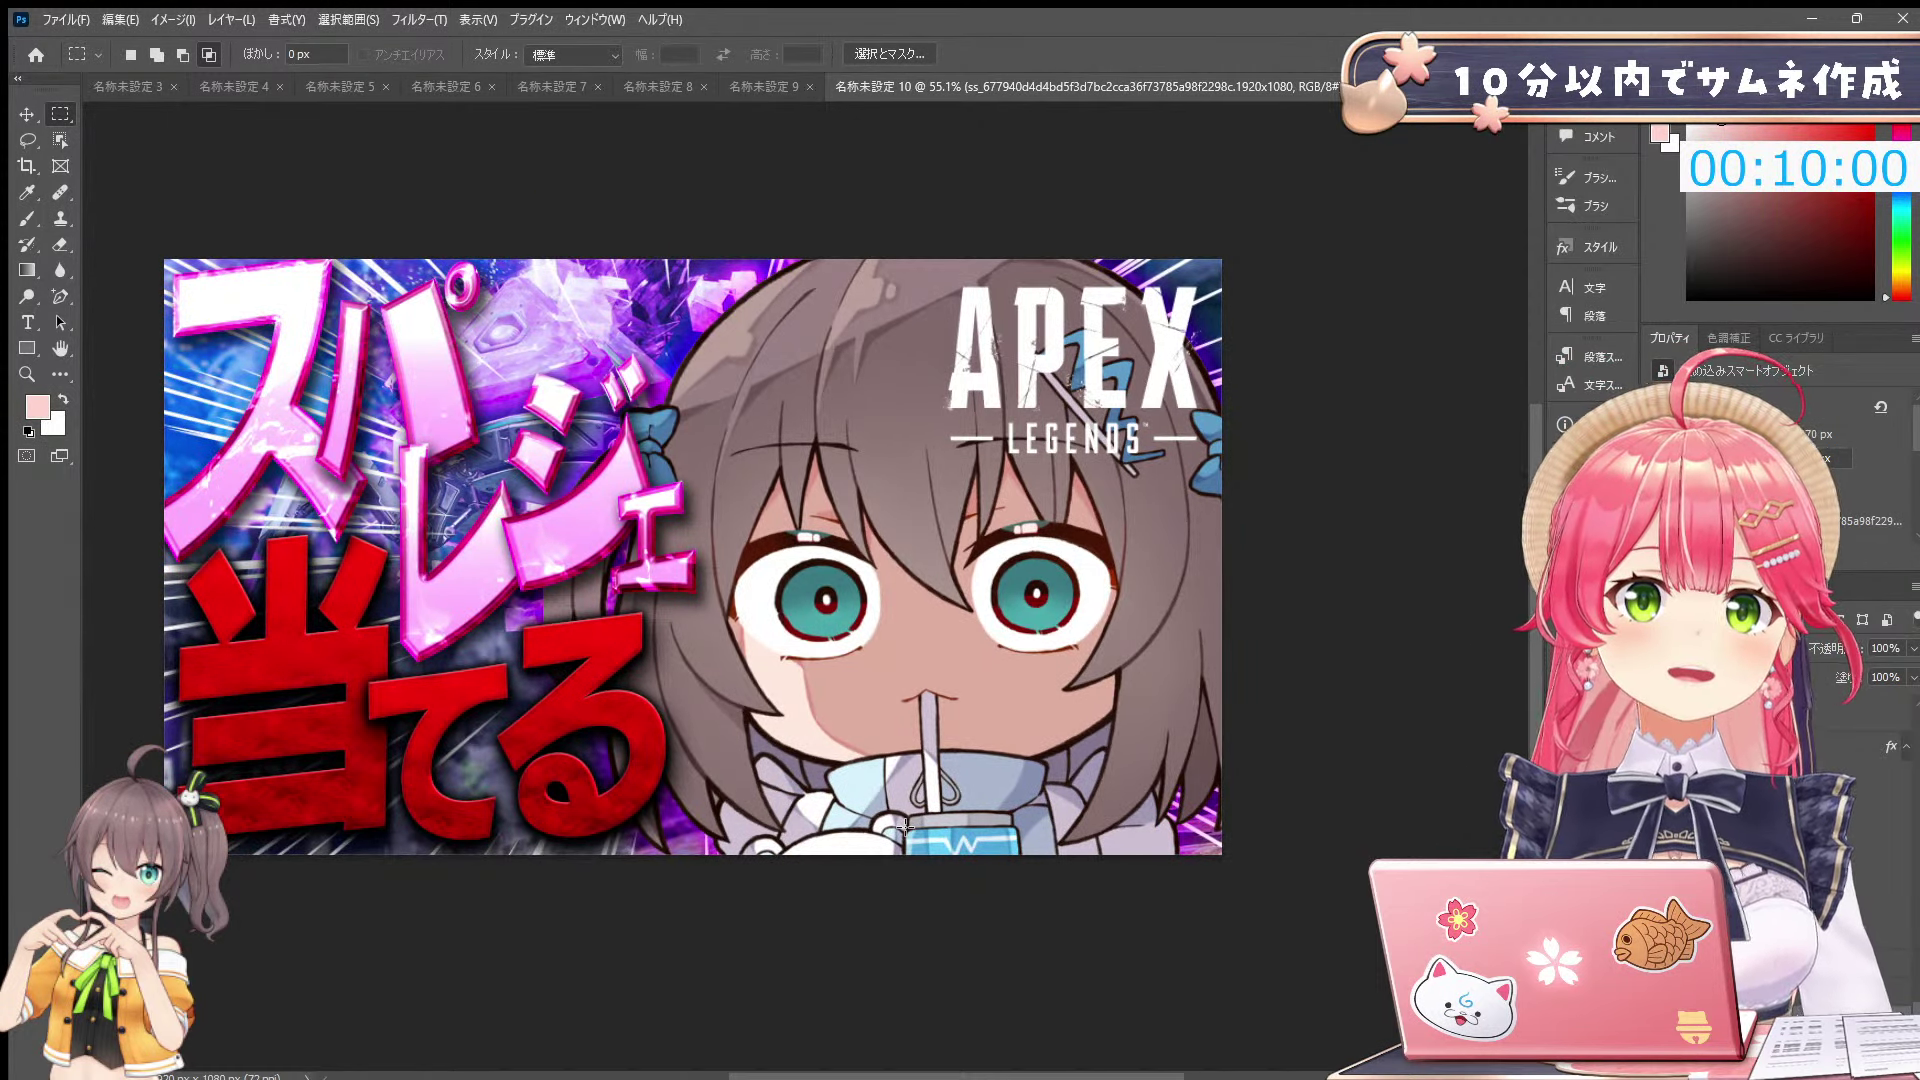
Task: Expand layer effects chevron beside fx
Action: [x=1906, y=746]
